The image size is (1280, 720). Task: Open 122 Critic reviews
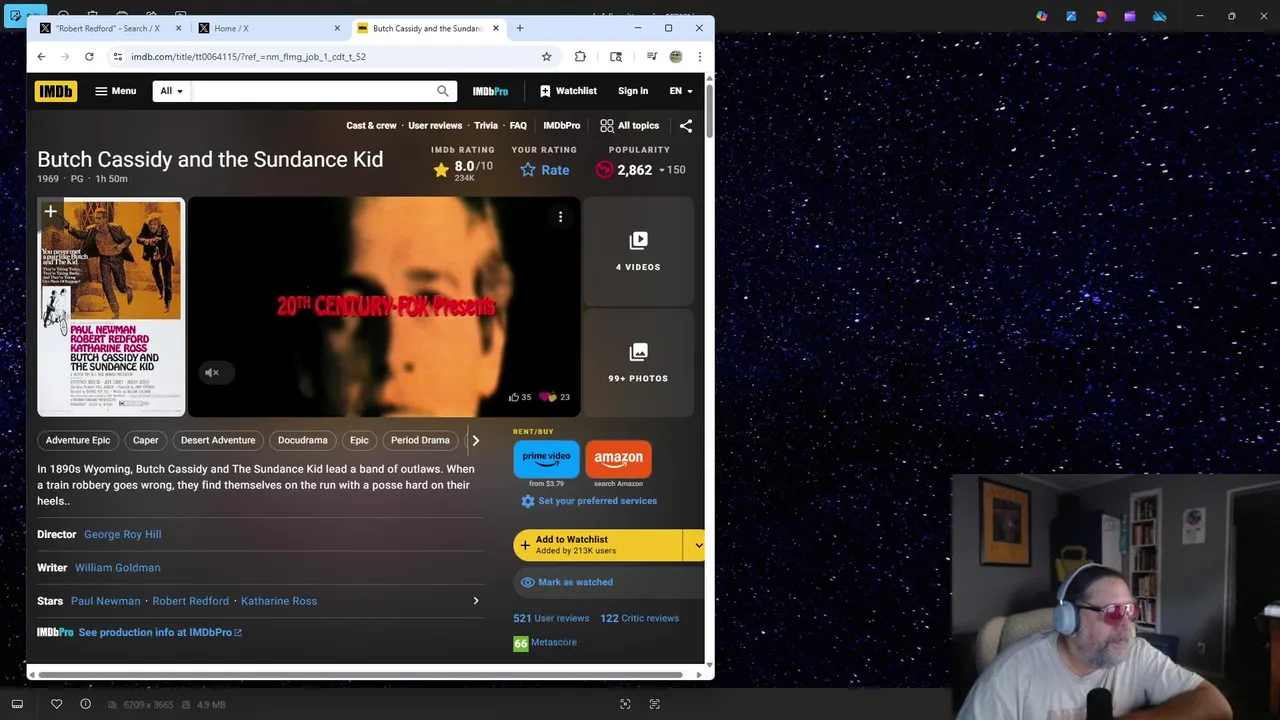coord(640,618)
